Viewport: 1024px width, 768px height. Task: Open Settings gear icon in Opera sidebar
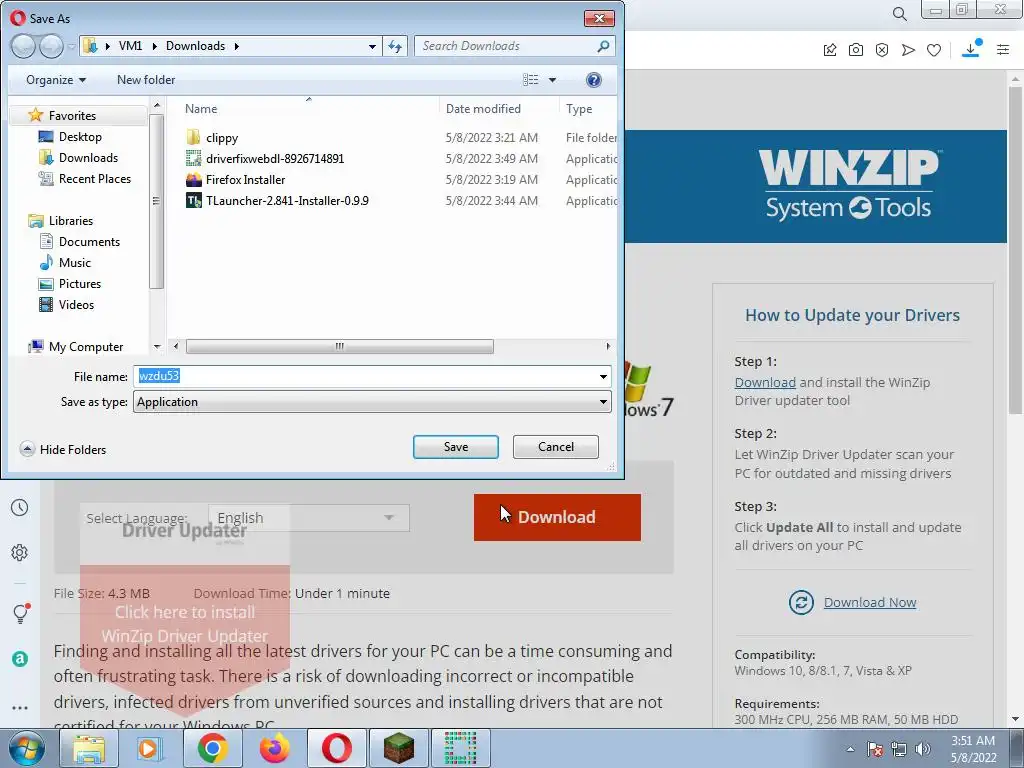[20, 552]
